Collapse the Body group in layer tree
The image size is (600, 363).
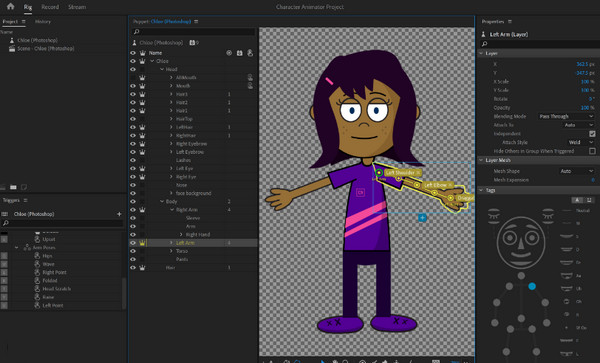[161, 202]
